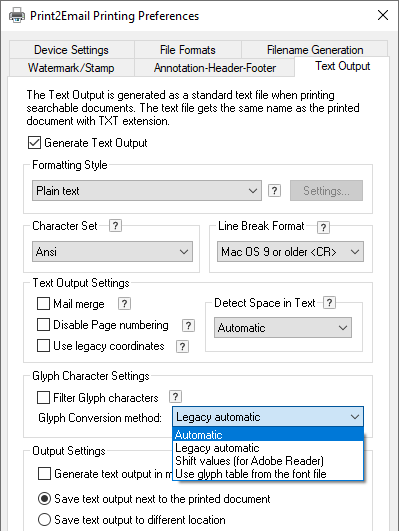Click Detect Space in Text help icon
399x531 pixels.
[x=329, y=302]
